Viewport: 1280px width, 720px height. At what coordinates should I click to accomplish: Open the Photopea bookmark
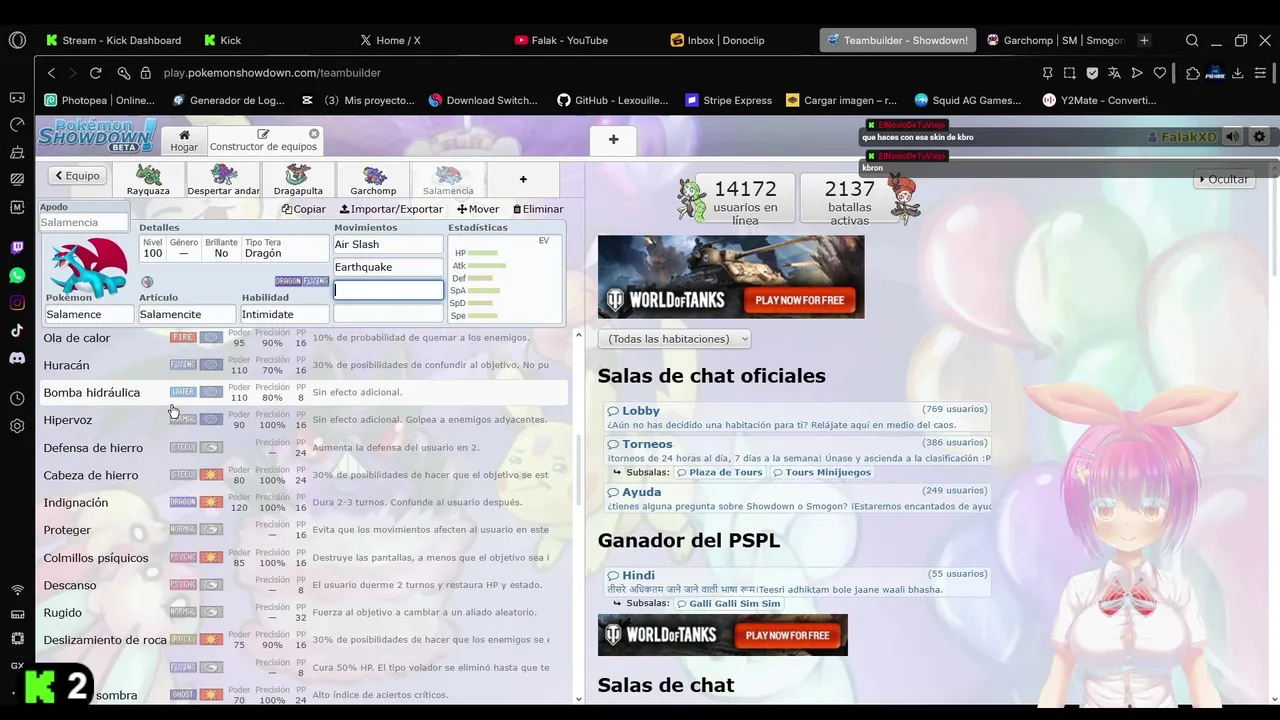point(100,100)
